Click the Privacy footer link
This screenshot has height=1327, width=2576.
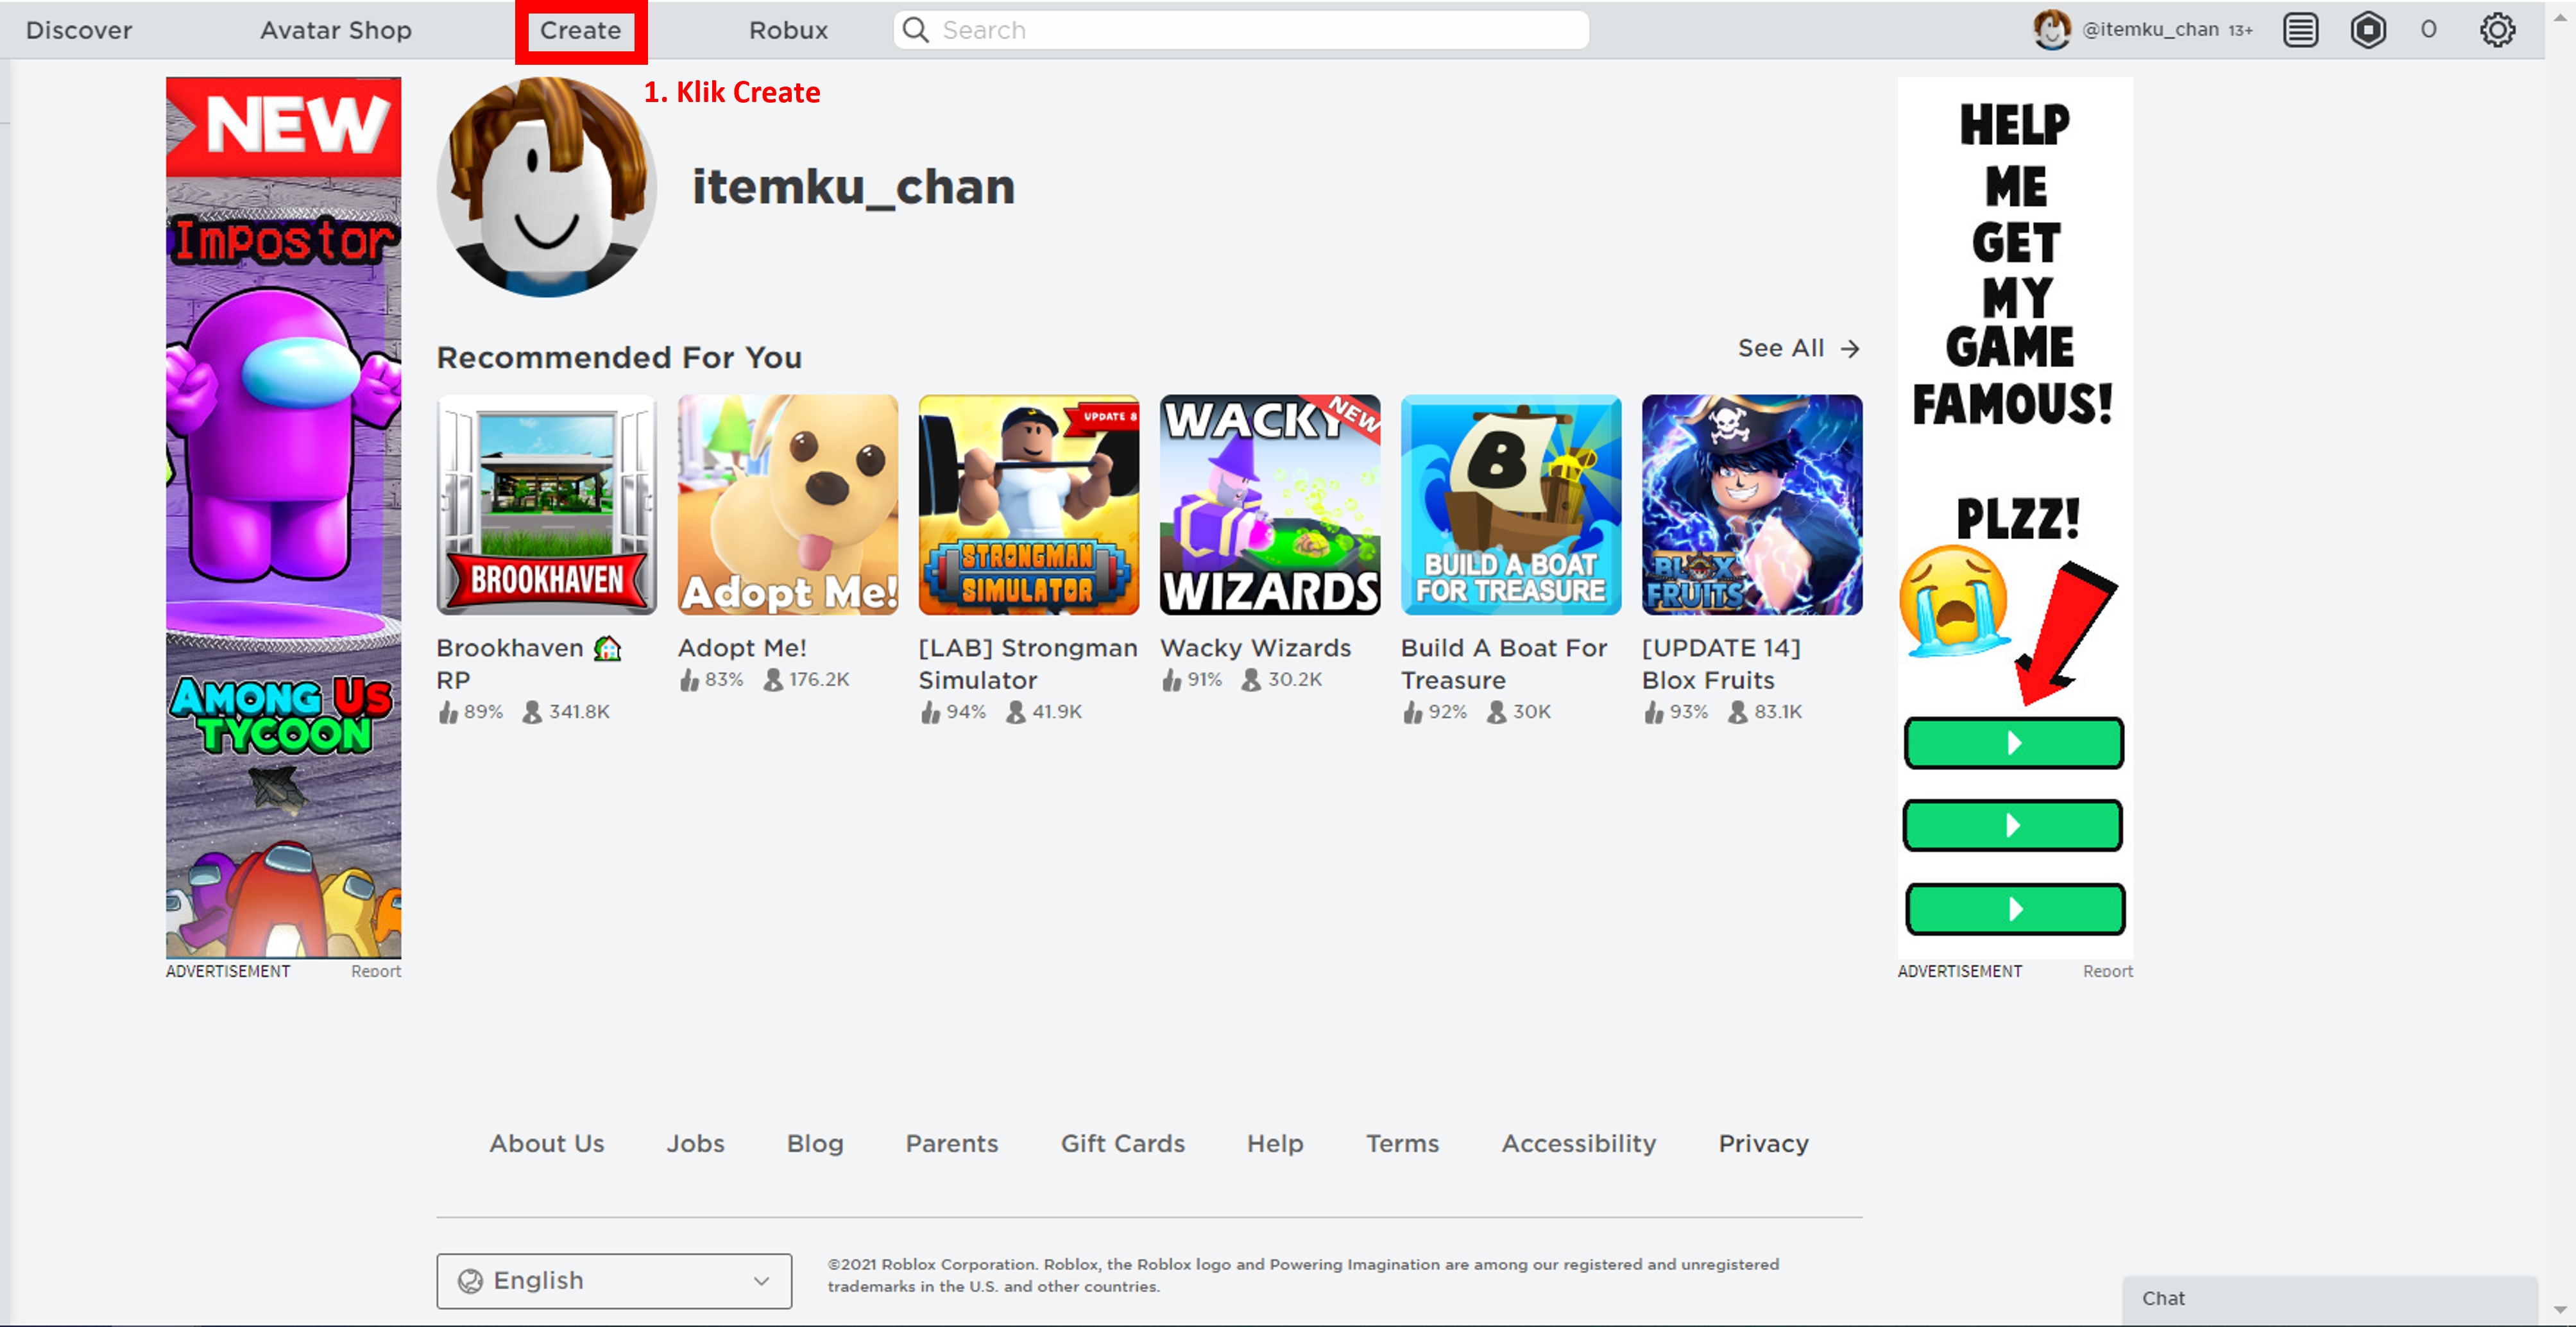coord(1764,1142)
